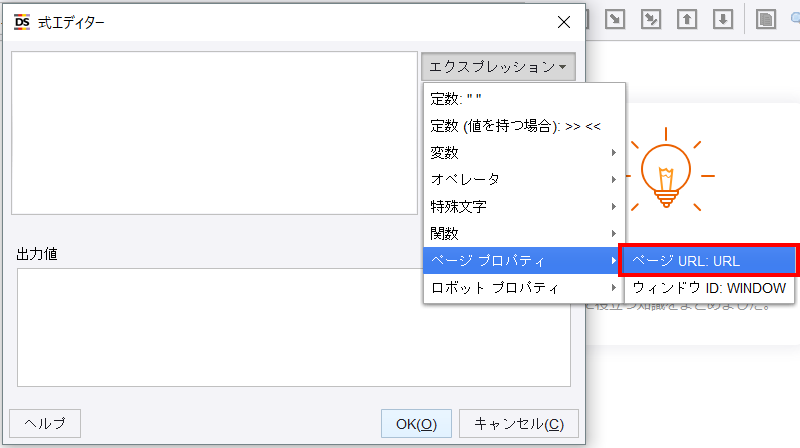Click the DS logo in the title bar

point(22,22)
